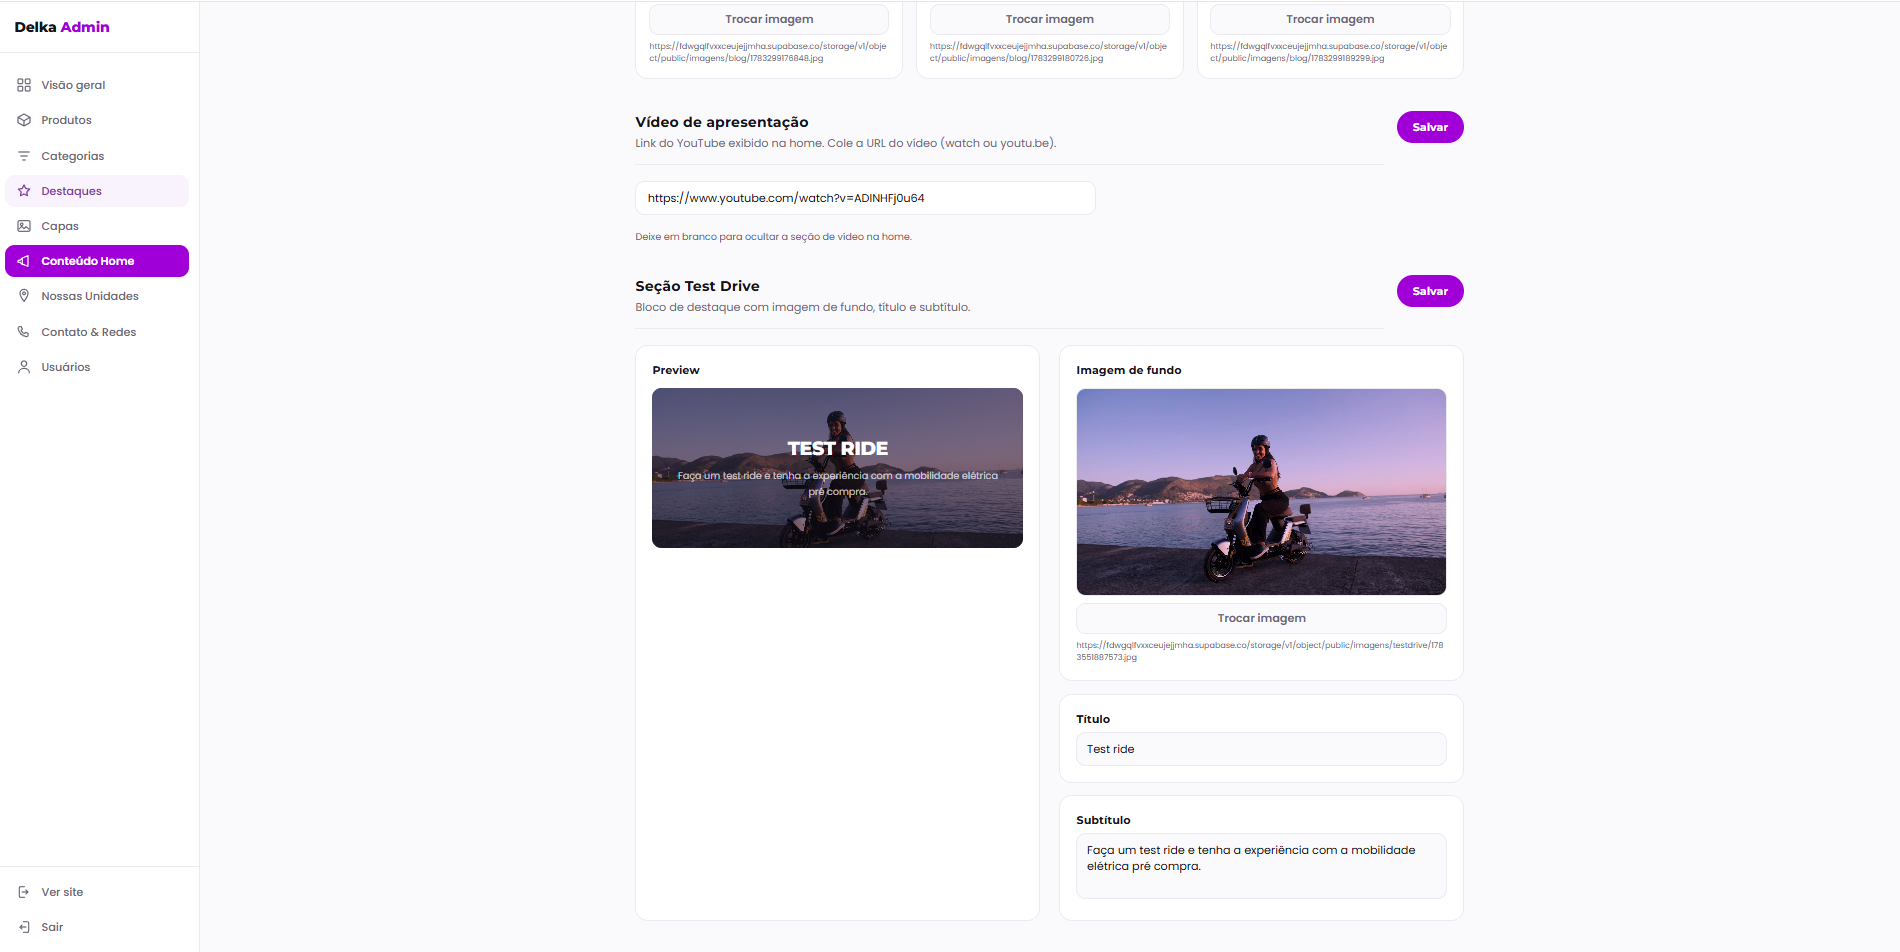Click the Produtos box icon
The width and height of the screenshot is (1900, 952).
coord(24,120)
